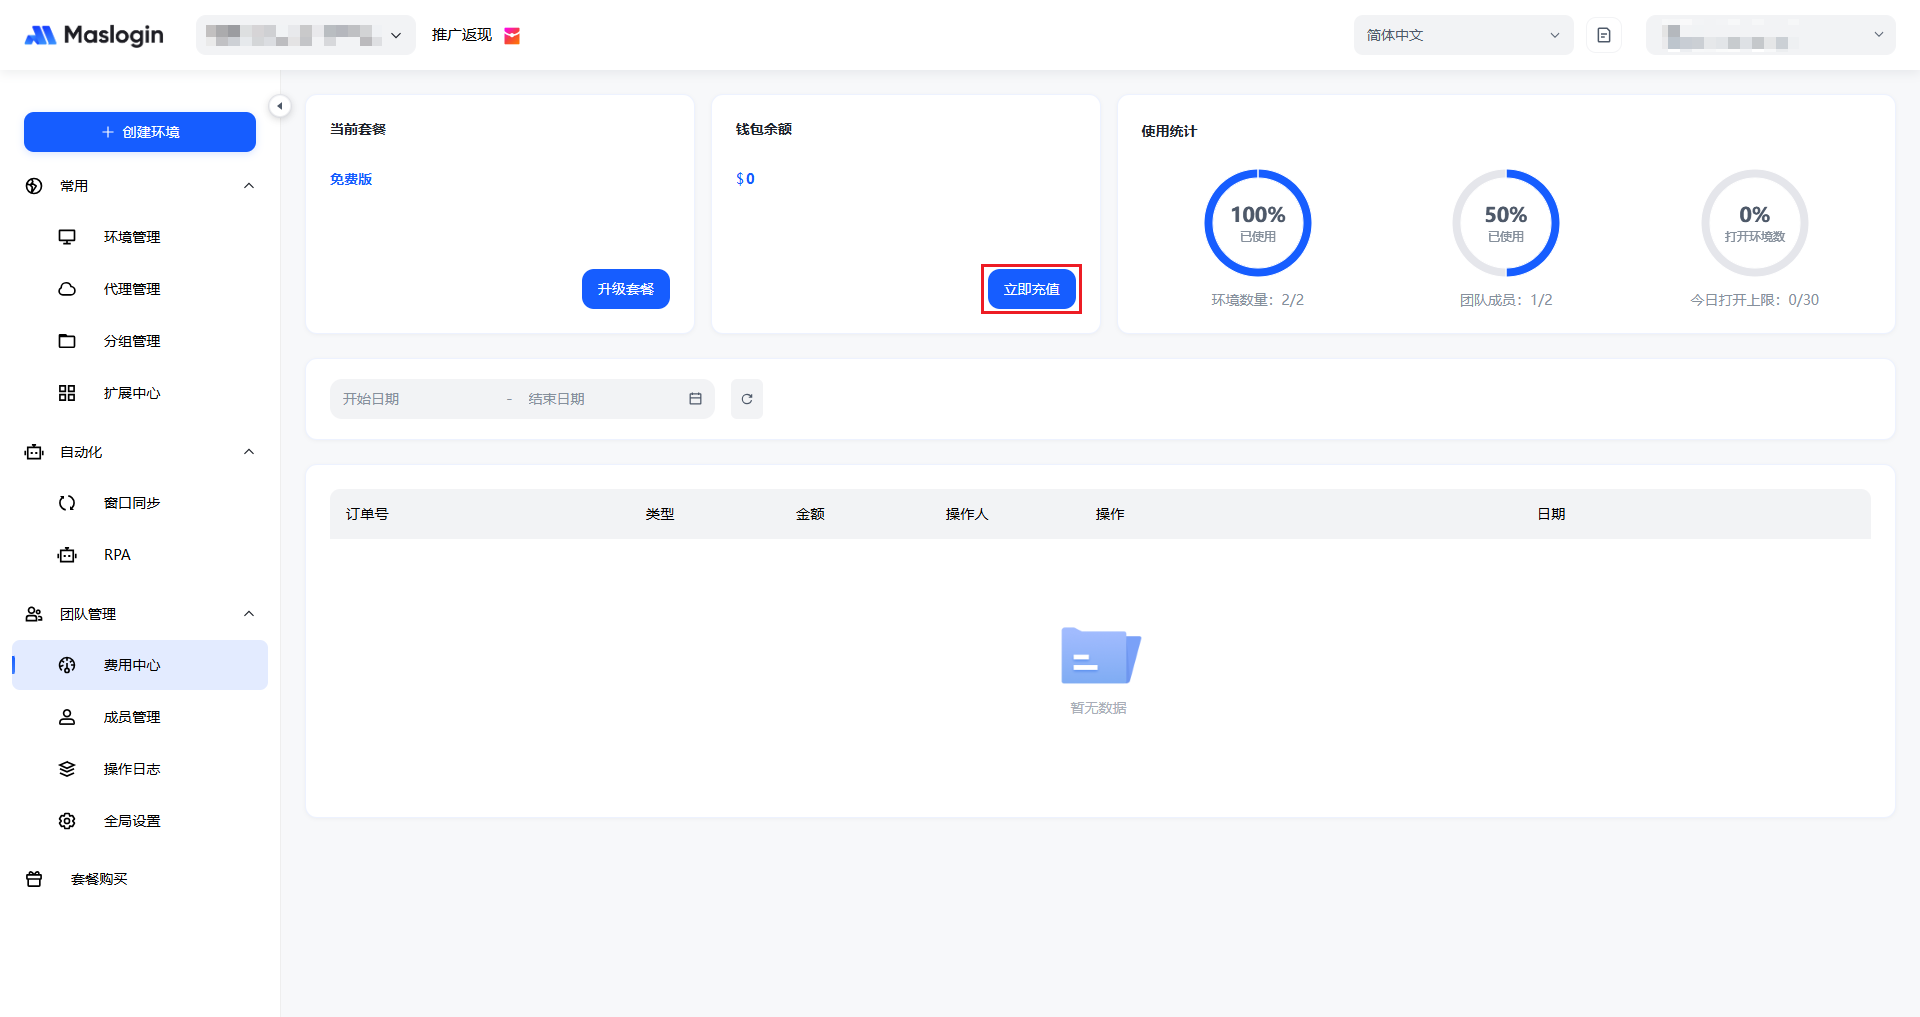Click the 100% 环境数量 usage ring
The image size is (1920, 1017).
click(1257, 223)
